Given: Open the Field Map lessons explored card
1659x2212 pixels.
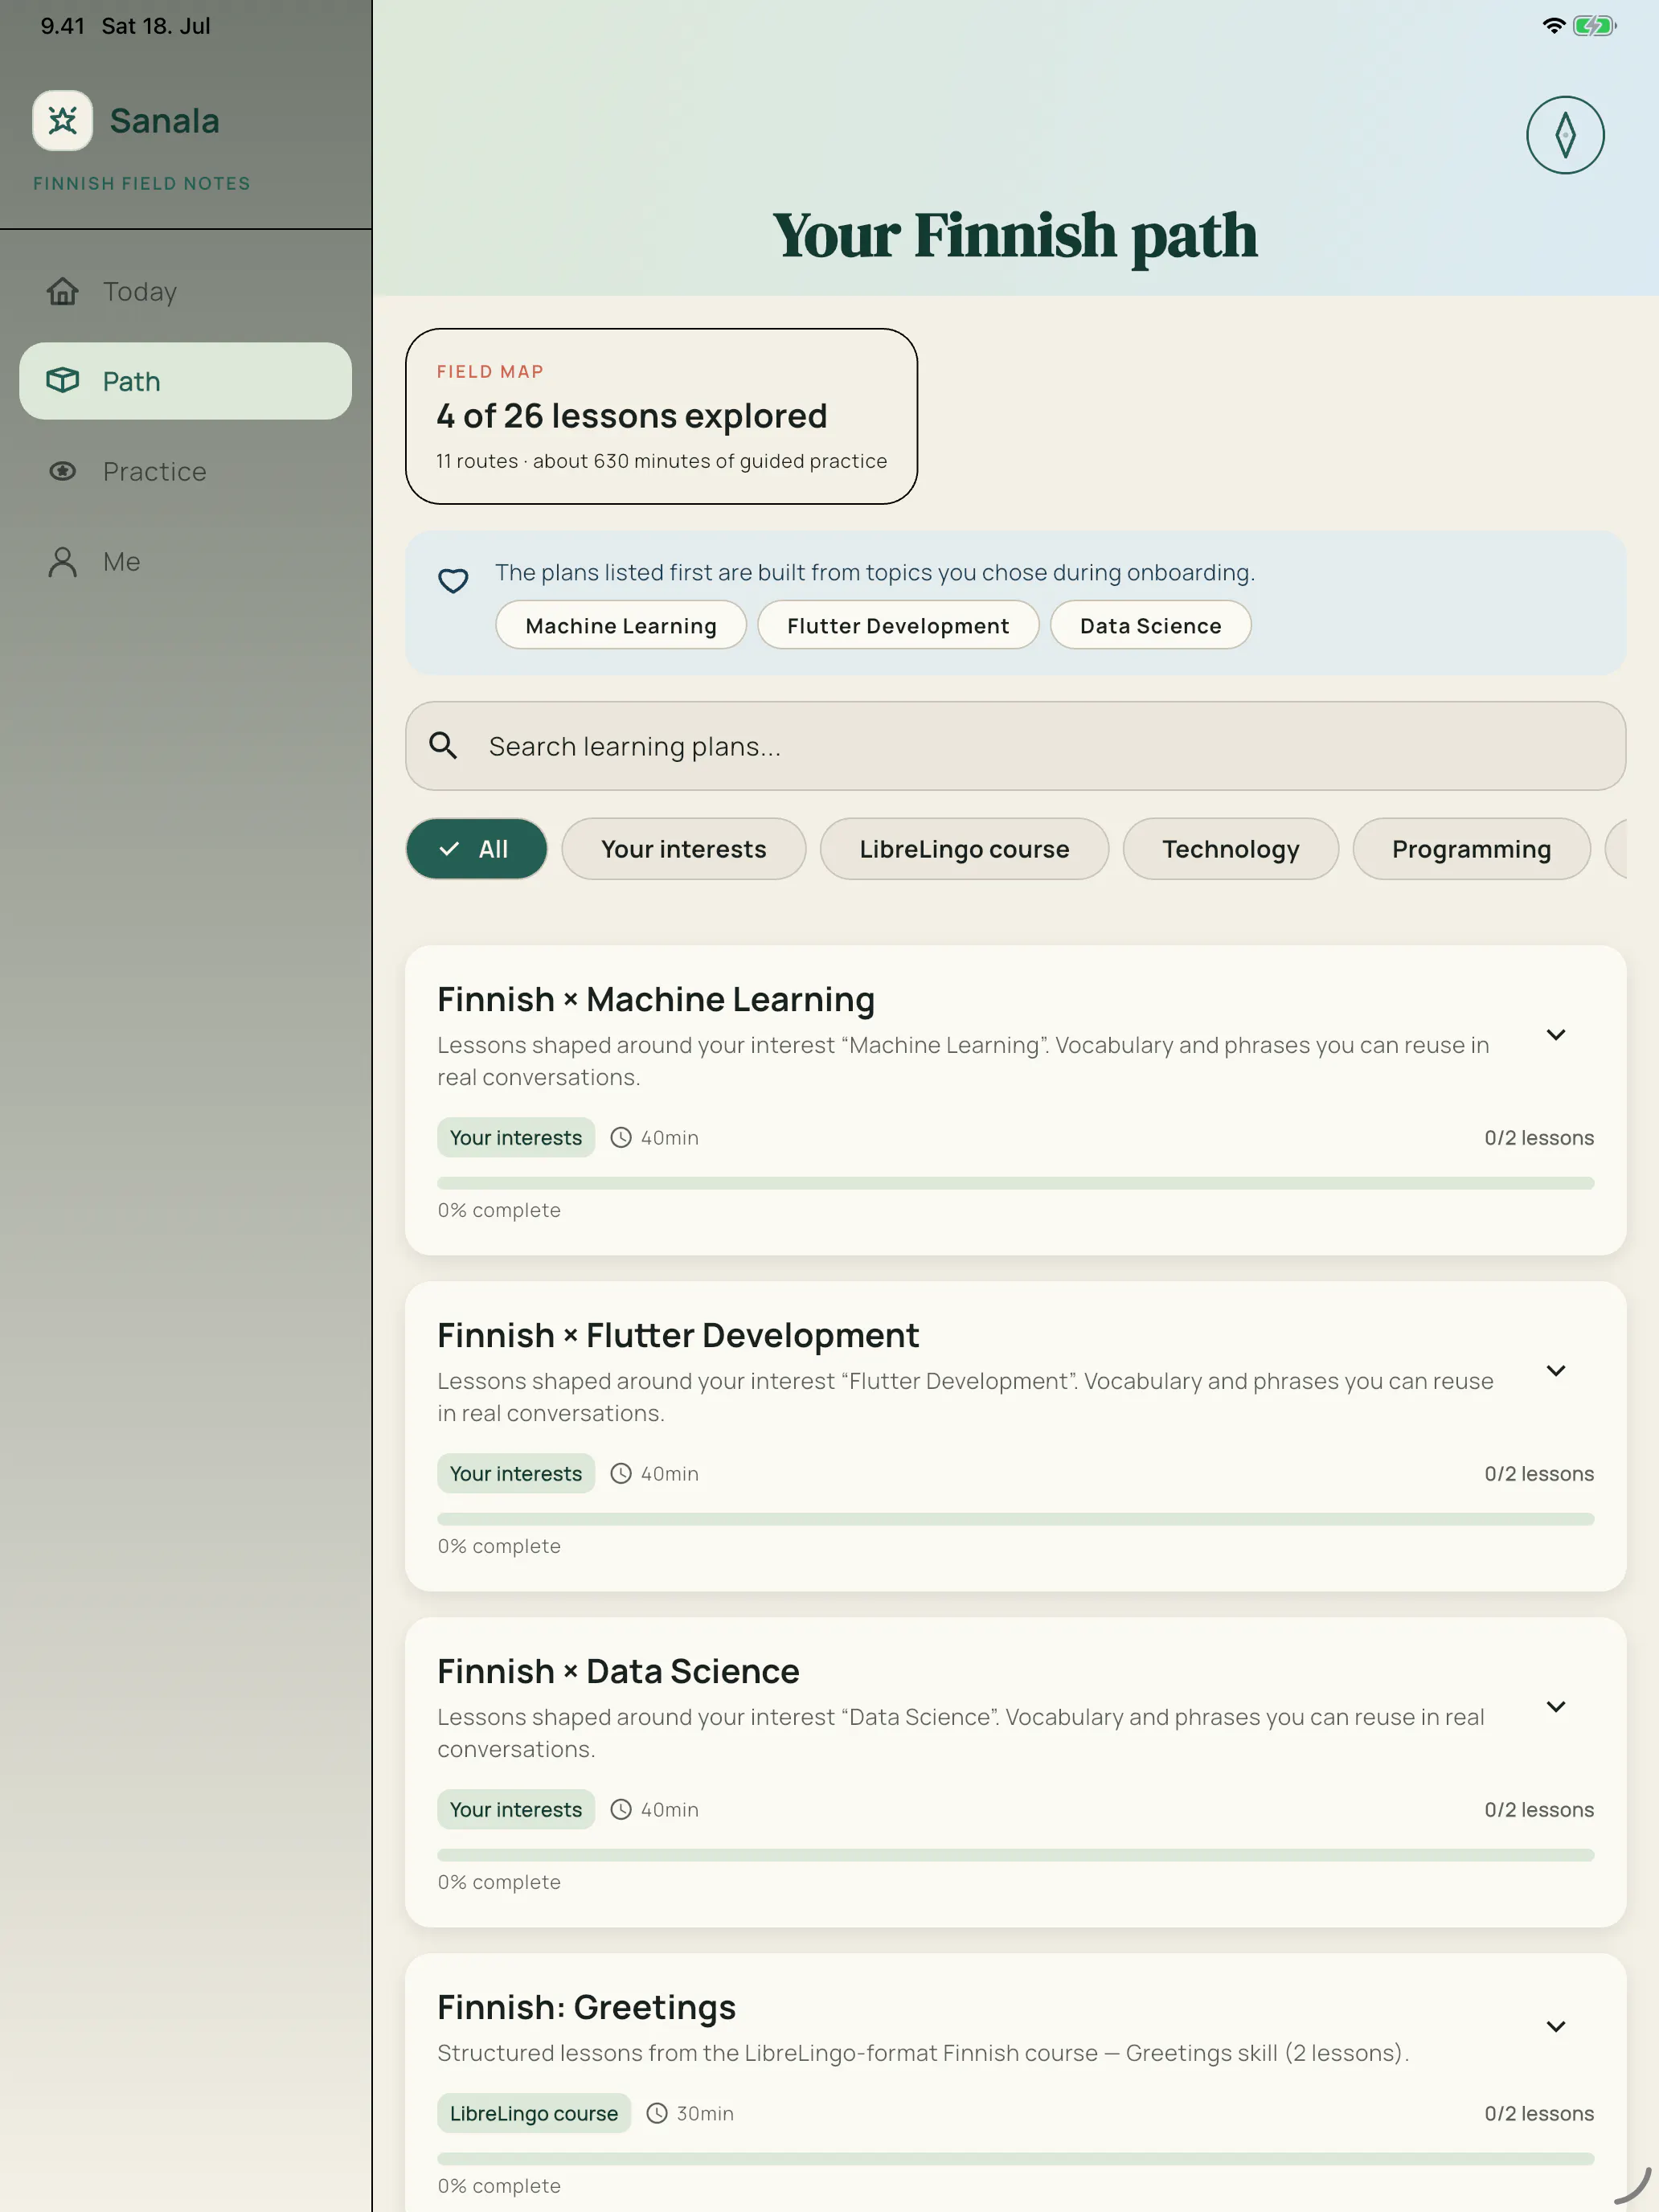Looking at the screenshot, I should click(661, 416).
